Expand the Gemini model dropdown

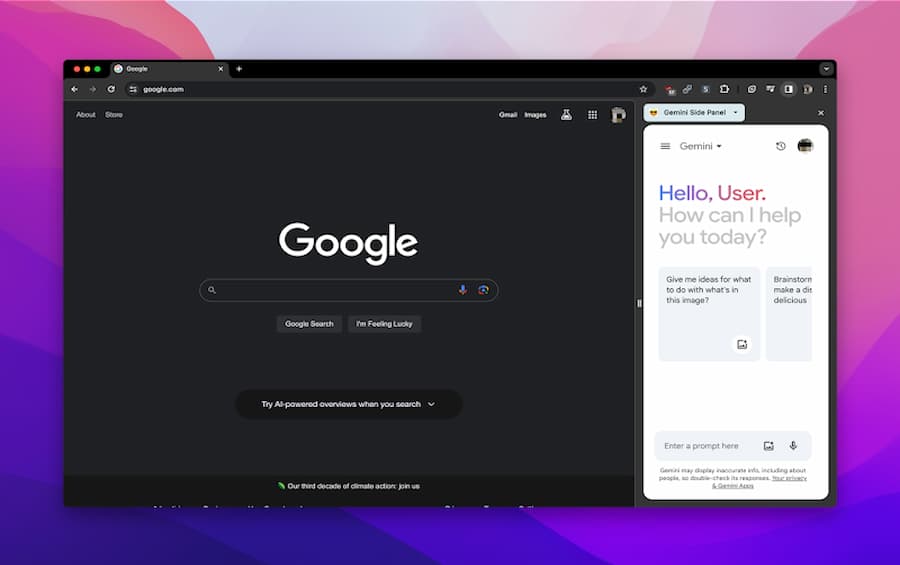coord(700,146)
